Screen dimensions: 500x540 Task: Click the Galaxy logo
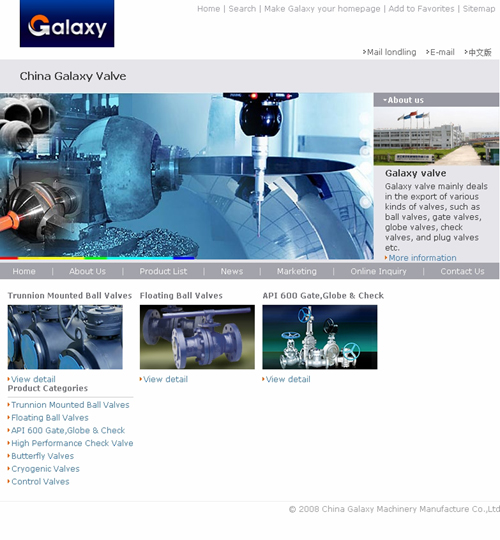[x=67, y=23]
